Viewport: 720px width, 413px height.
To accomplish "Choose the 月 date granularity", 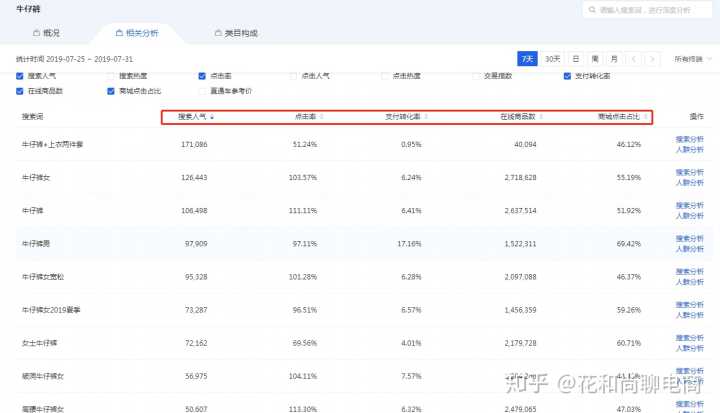I will [614, 59].
